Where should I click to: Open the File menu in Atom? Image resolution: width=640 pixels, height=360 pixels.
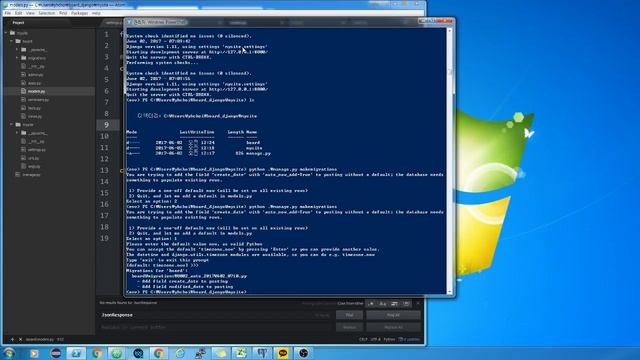pyautogui.click(x=8, y=13)
